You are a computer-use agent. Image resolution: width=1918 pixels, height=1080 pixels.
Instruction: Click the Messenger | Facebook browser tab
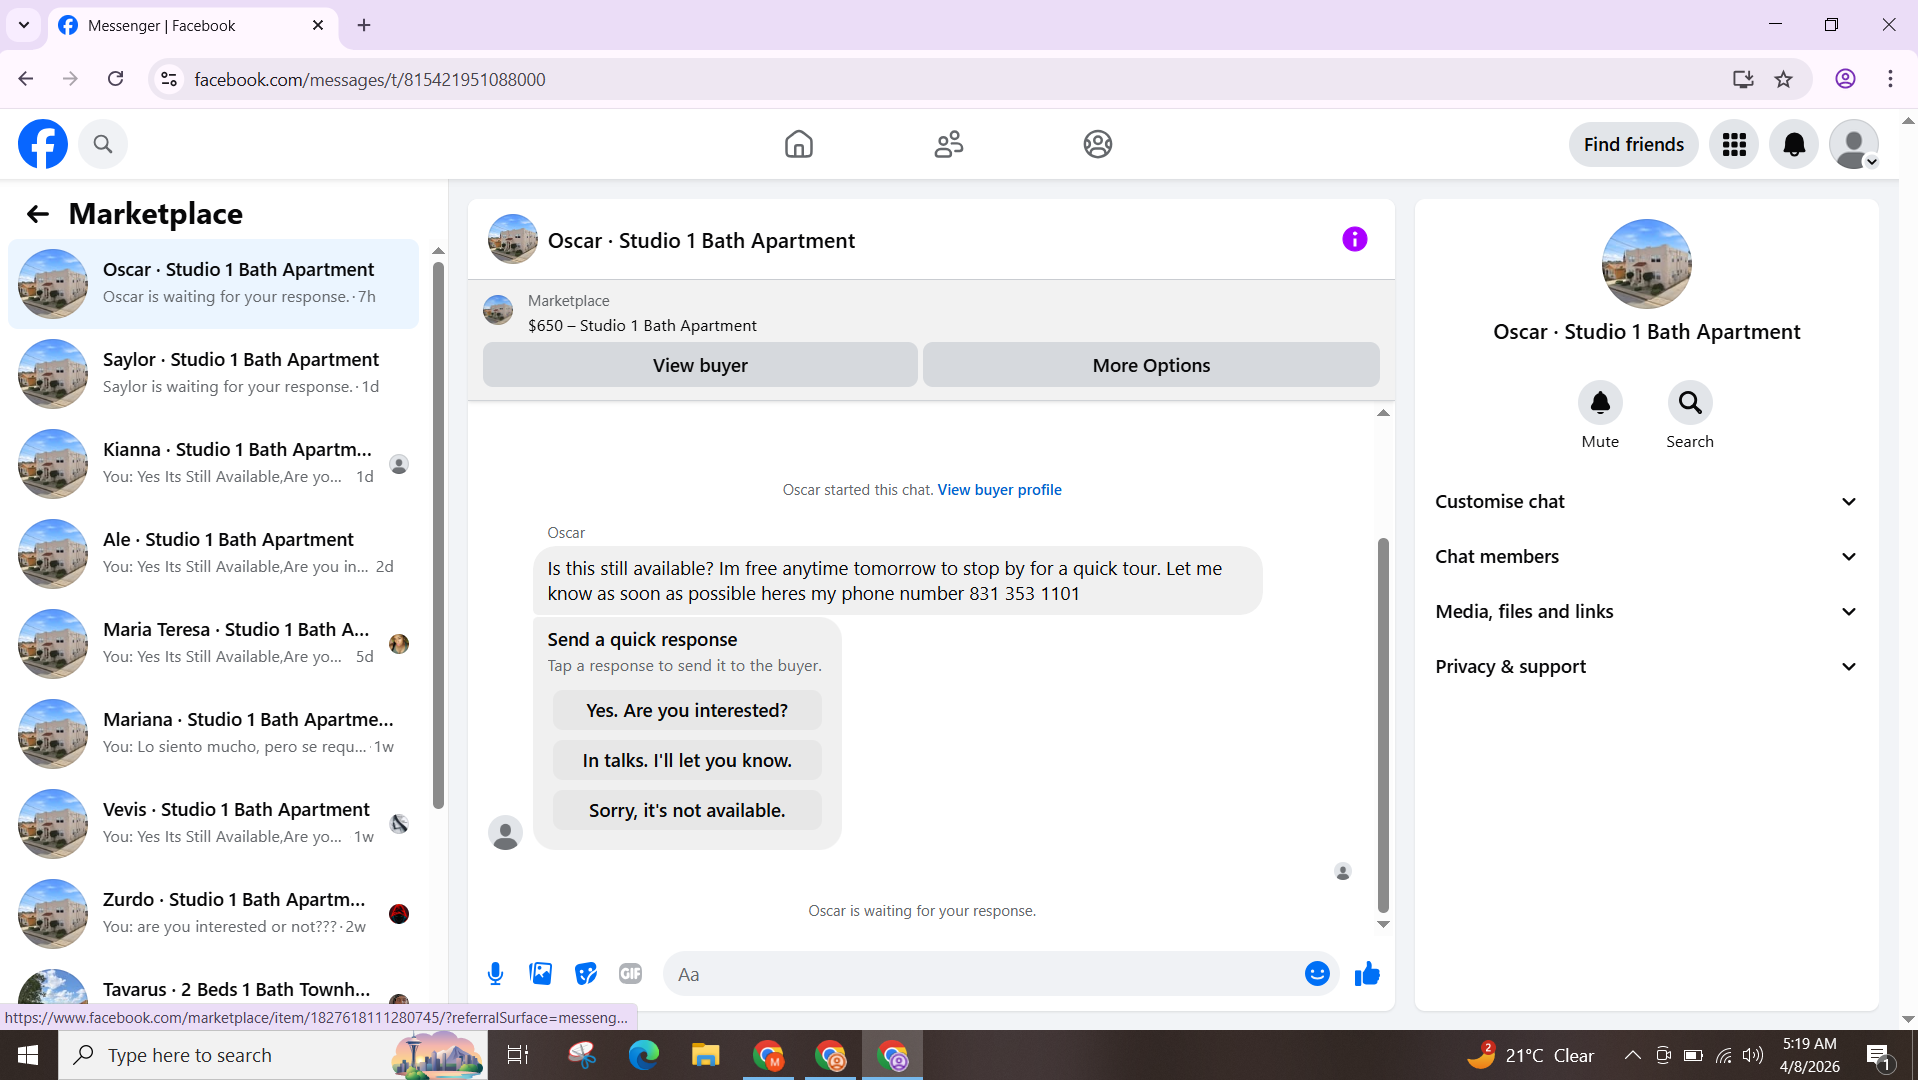(x=192, y=25)
